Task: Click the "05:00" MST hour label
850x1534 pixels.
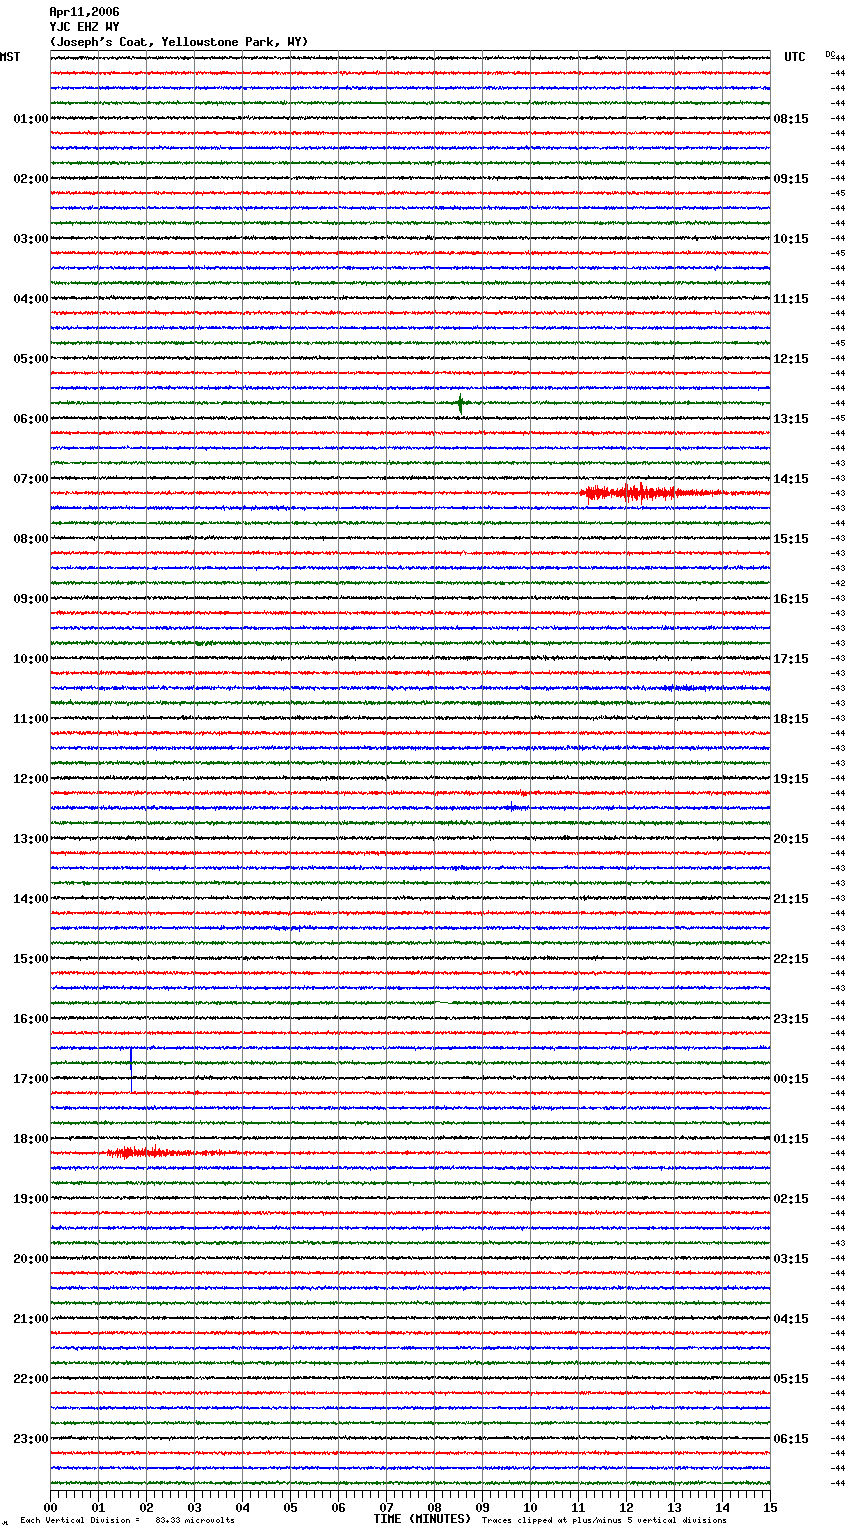Action: pos(31,359)
